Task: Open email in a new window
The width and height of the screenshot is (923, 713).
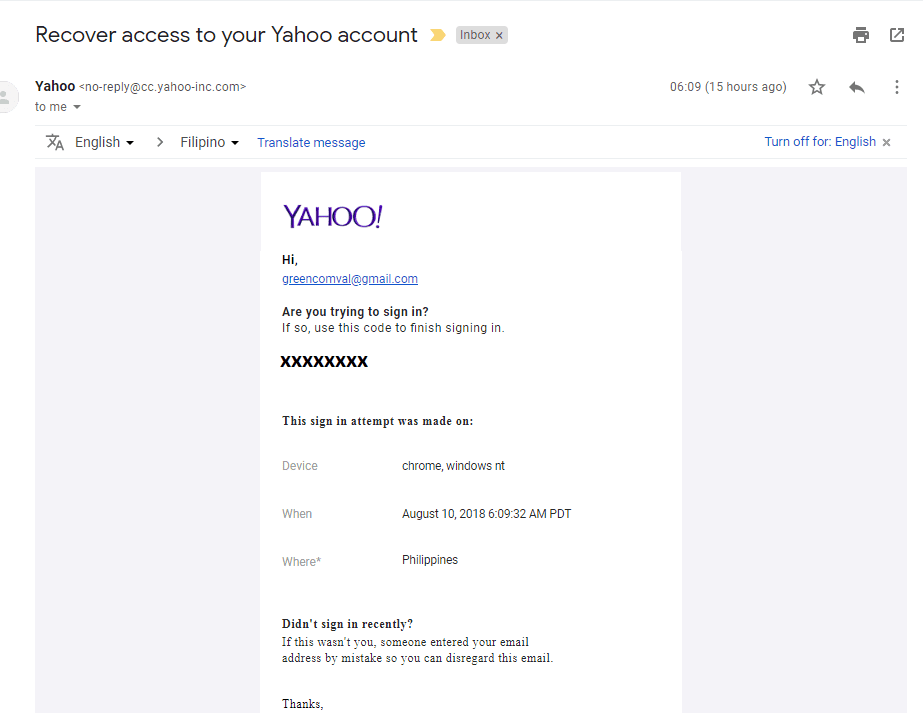Action: coord(897,34)
